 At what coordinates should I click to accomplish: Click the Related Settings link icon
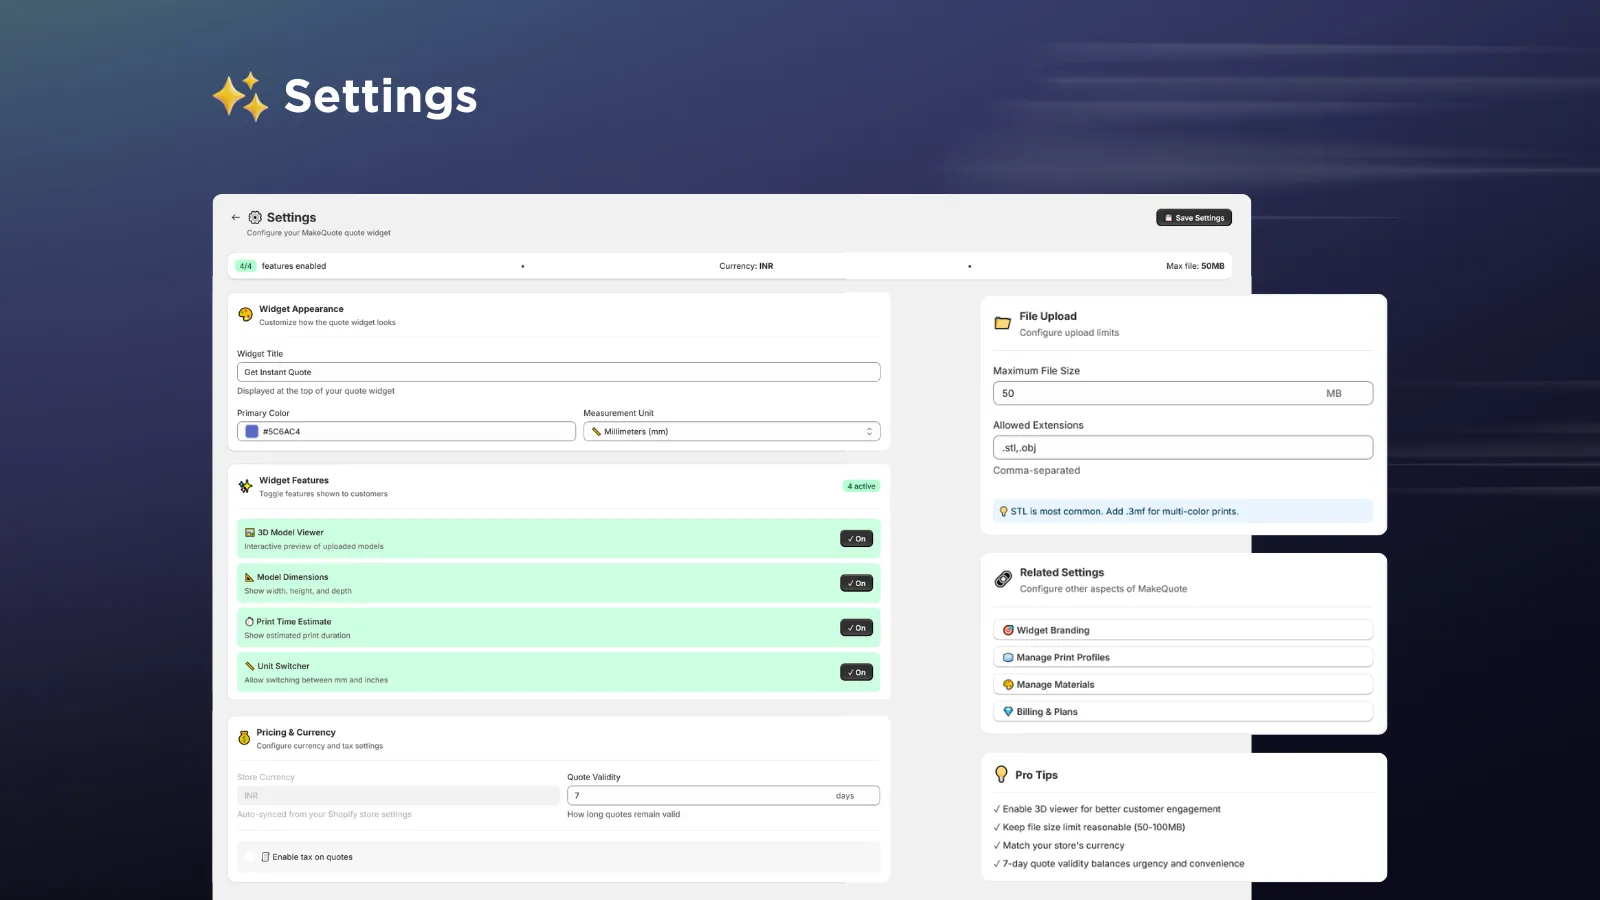1003,578
